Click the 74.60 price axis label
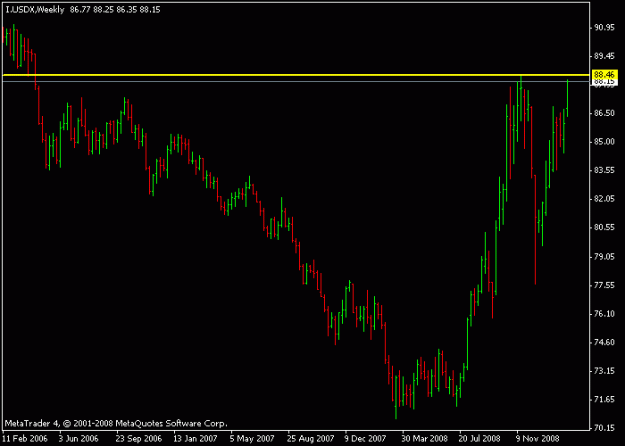The height and width of the screenshot is (446, 625). tap(605, 342)
